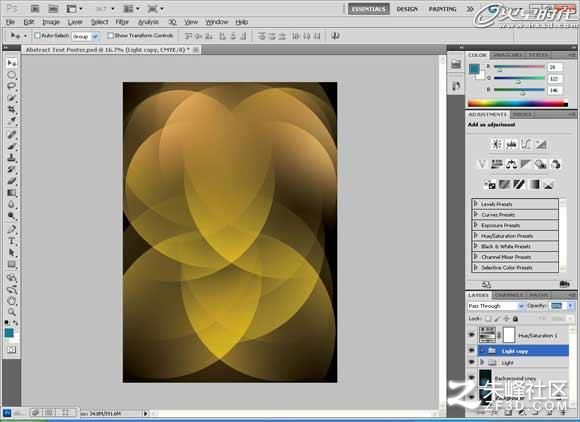Switch to the Channels tab
This screenshot has width=580, height=422.
(509, 295)
